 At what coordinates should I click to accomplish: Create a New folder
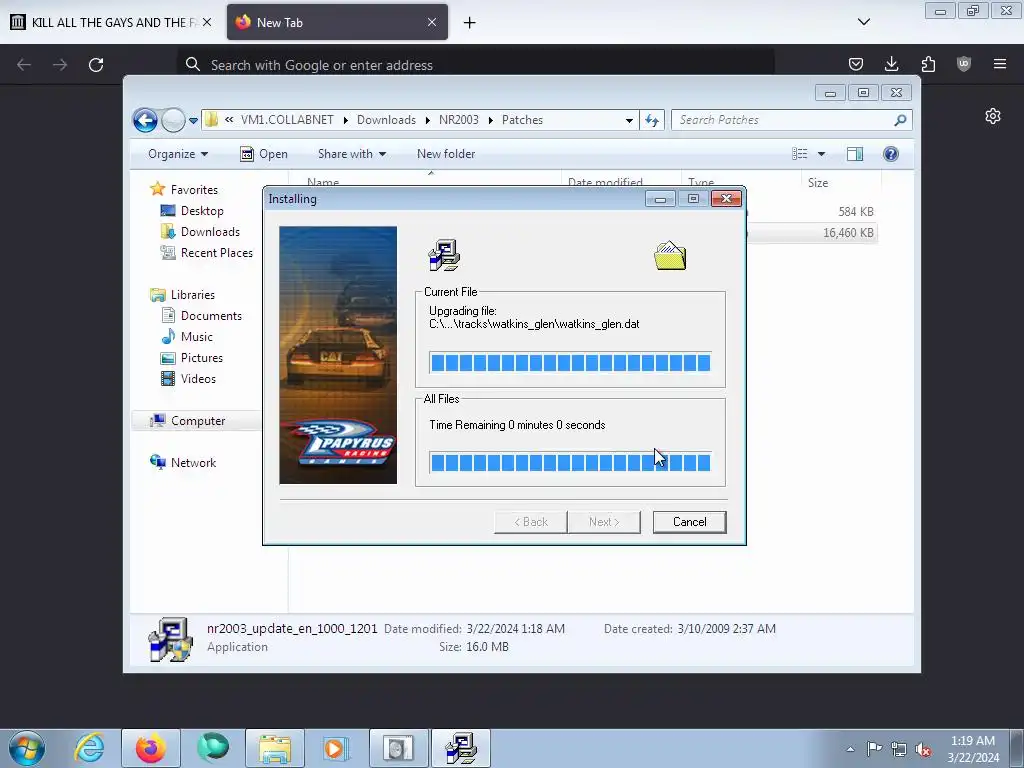(446, 154)
